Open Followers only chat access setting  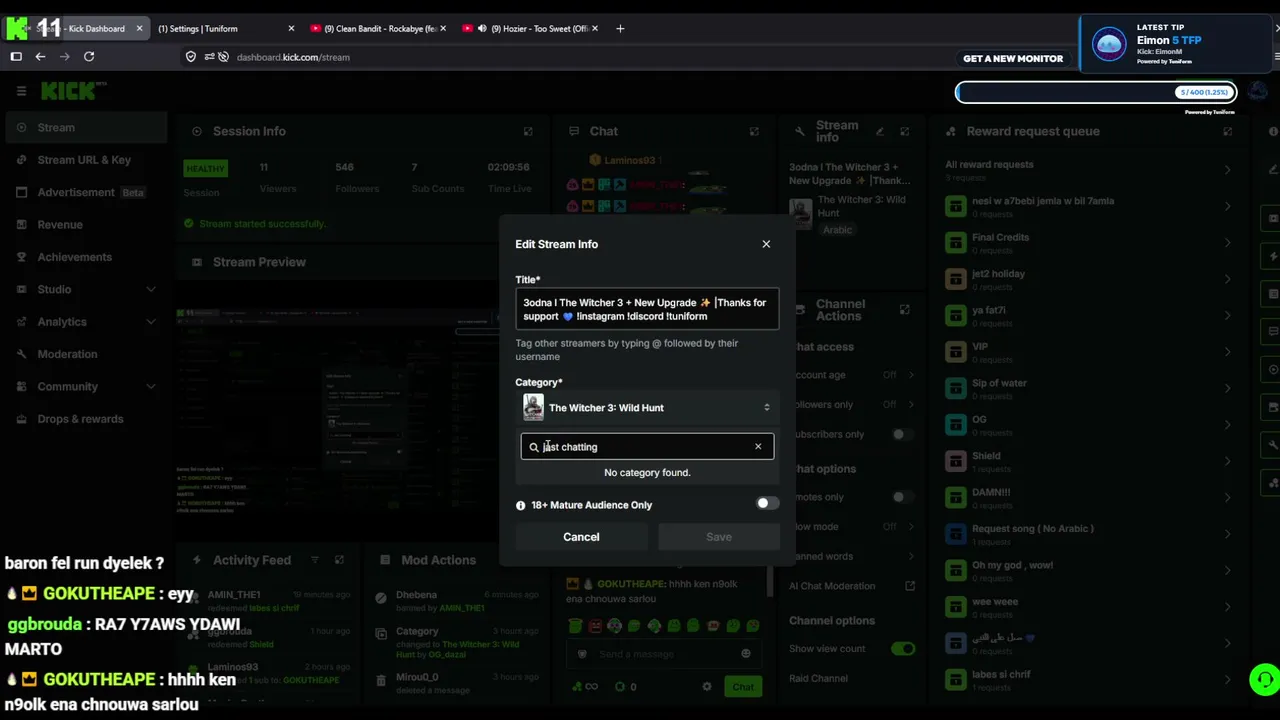coord(851,404)
